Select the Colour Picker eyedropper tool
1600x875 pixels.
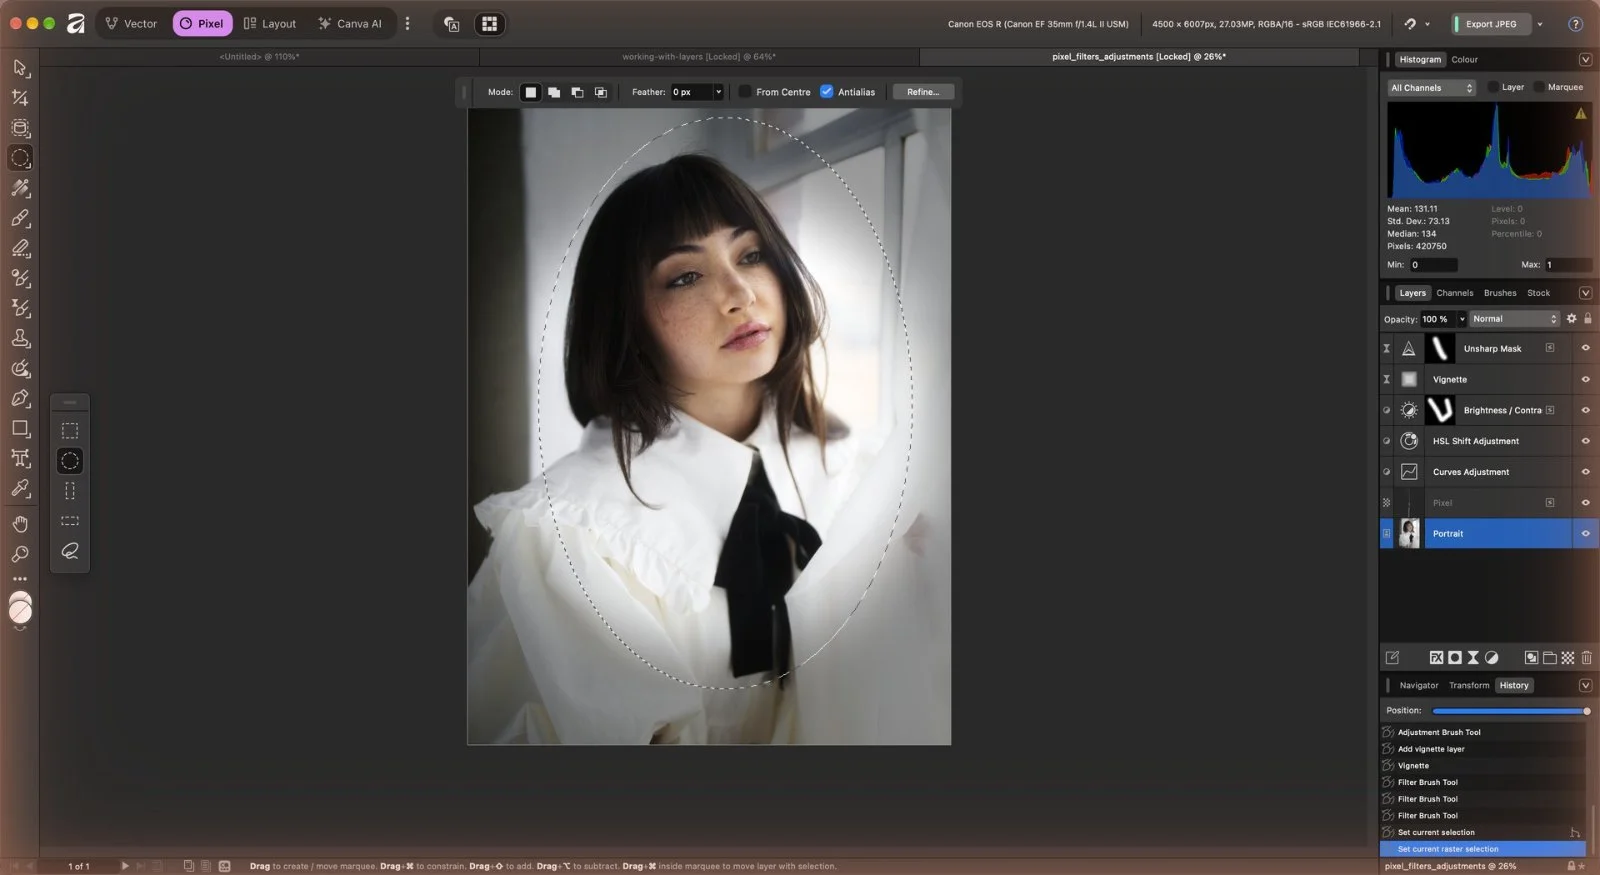point(20,488)
